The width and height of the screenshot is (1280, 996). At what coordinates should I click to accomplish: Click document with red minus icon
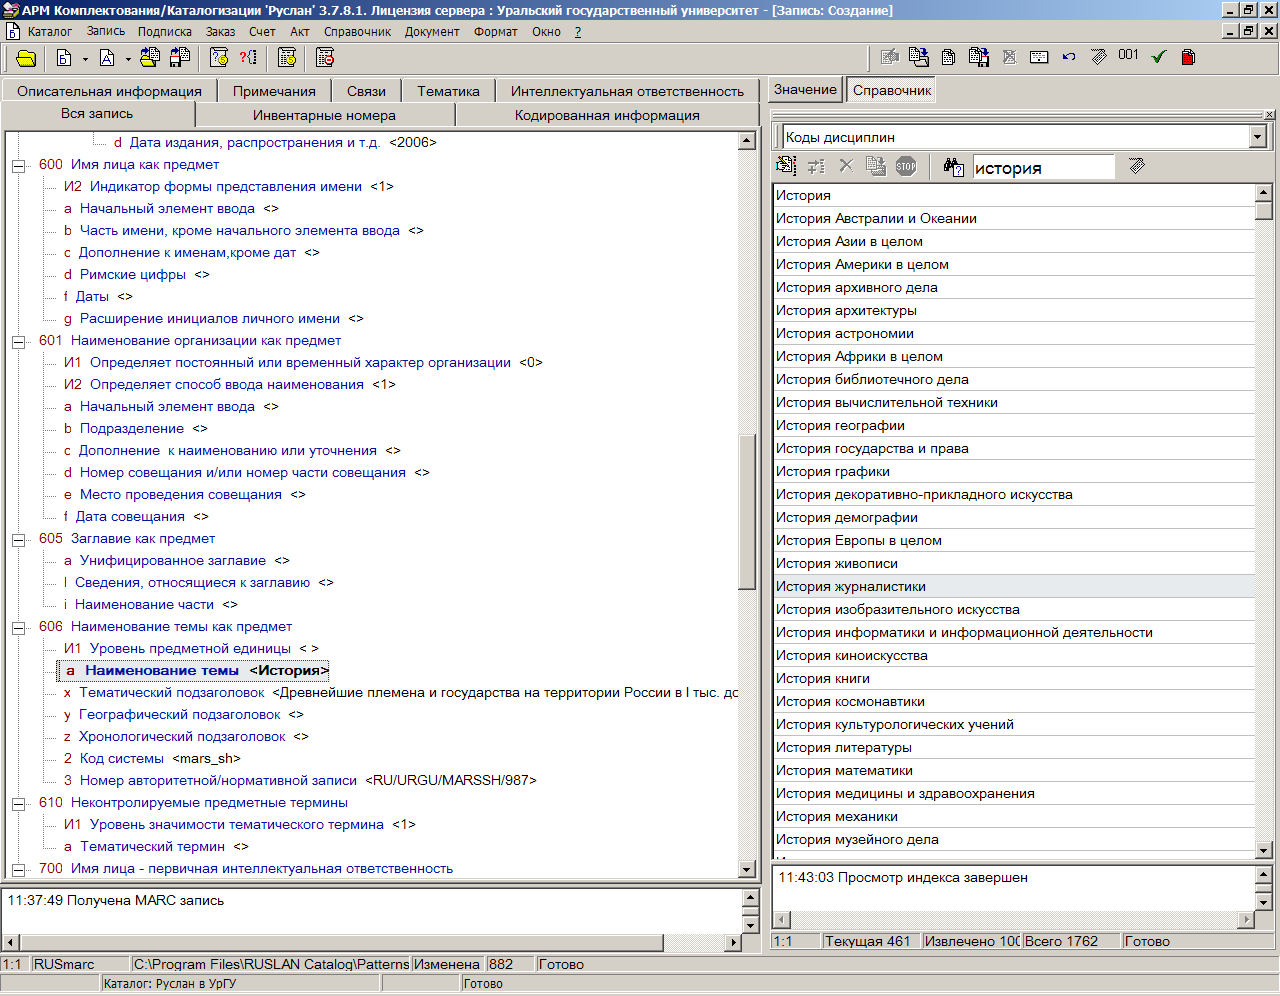325,58
